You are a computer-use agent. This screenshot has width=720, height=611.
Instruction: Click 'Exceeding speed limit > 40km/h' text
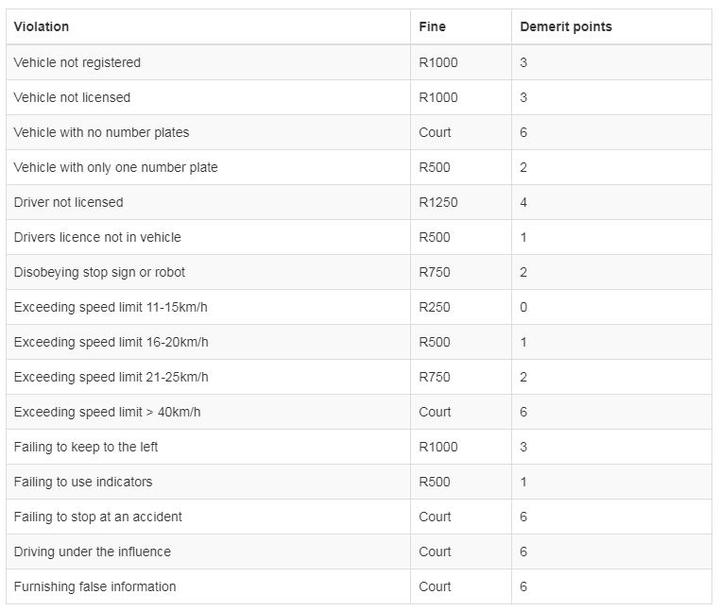pyautogui.click(x=107, y=412)
